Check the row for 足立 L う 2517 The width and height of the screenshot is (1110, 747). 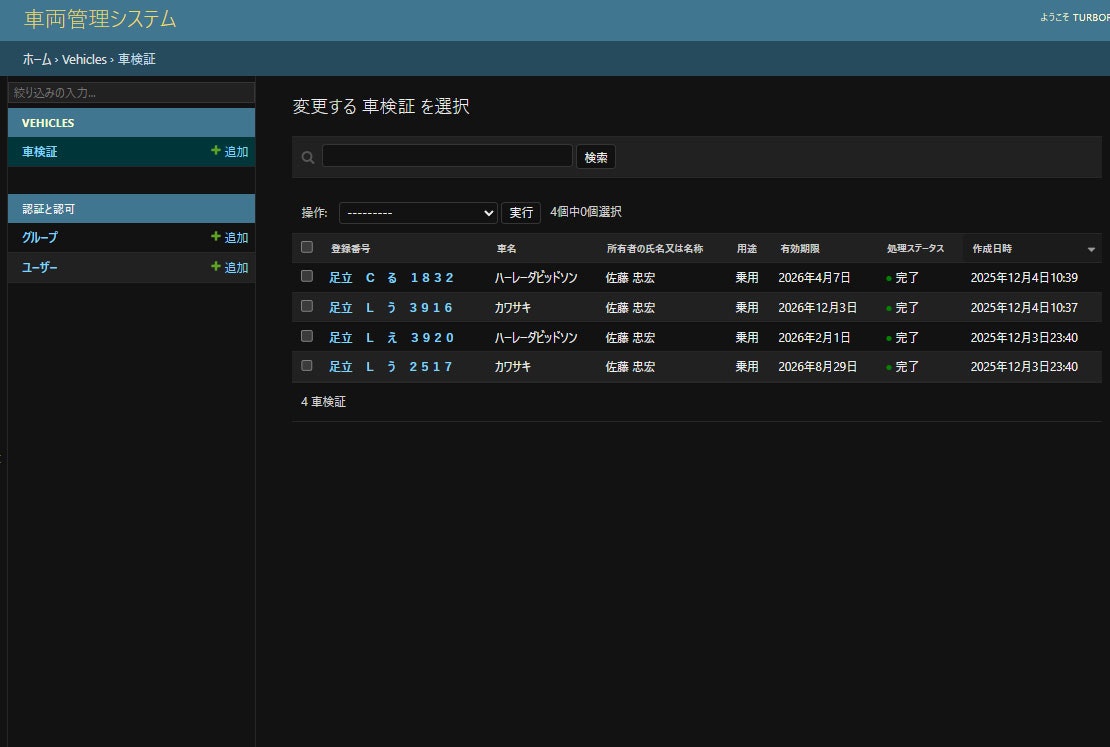[x=307, y=365]
